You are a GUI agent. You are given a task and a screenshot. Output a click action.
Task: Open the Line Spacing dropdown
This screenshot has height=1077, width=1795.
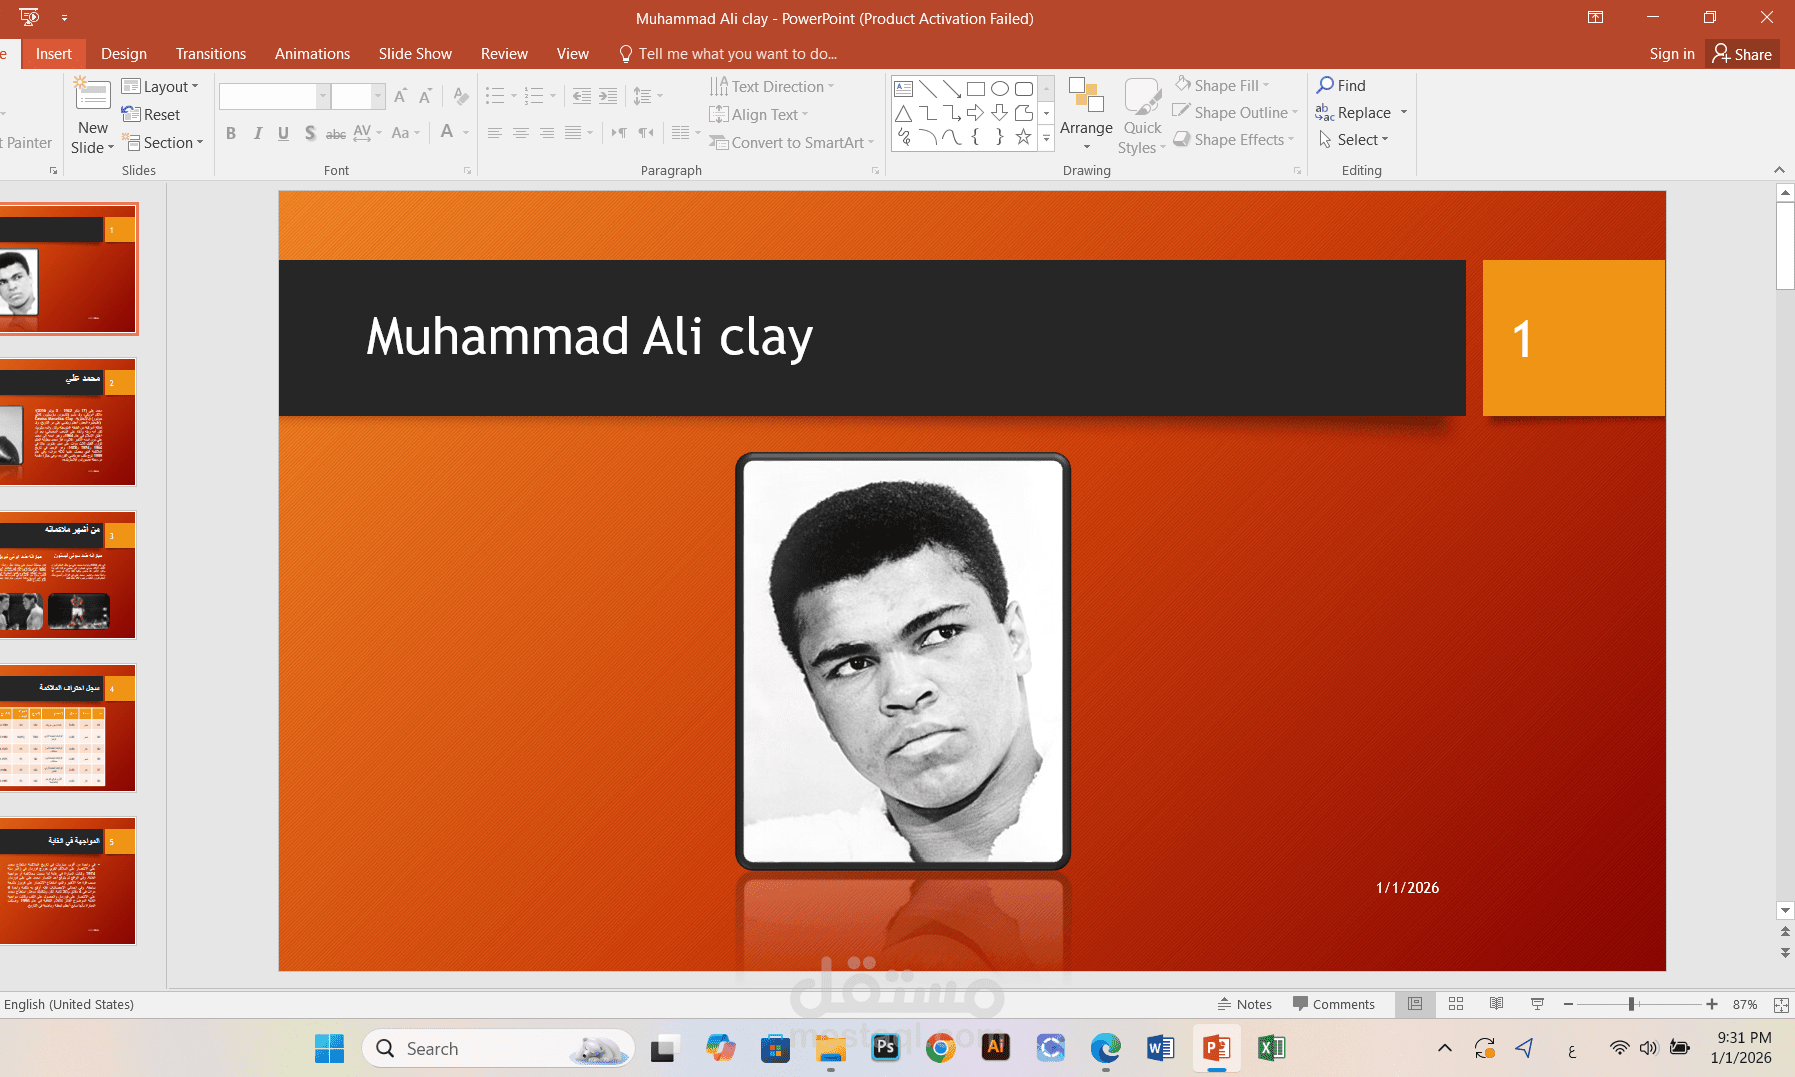click(647, 96)
